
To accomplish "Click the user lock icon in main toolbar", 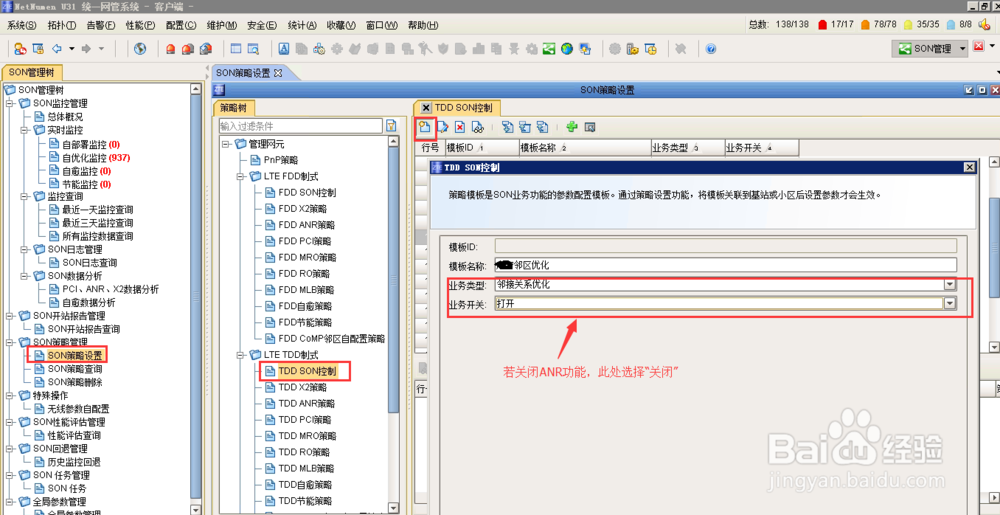I will [20, 48].
